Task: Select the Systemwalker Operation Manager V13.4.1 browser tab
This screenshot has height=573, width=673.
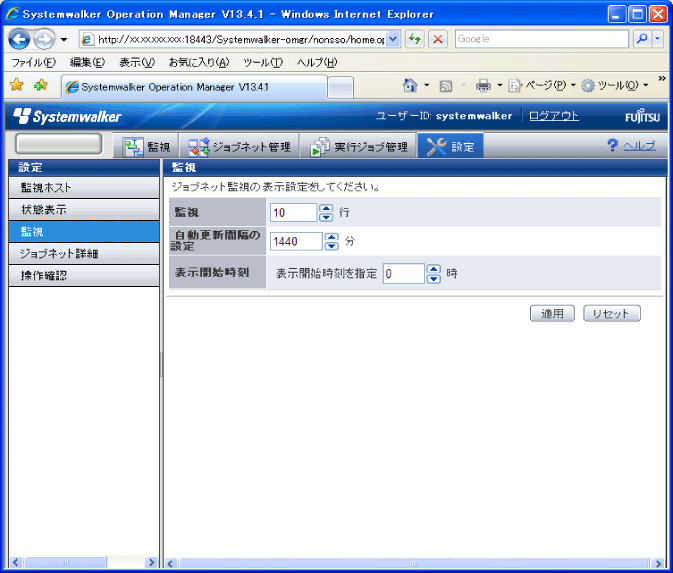Action: 194,87
